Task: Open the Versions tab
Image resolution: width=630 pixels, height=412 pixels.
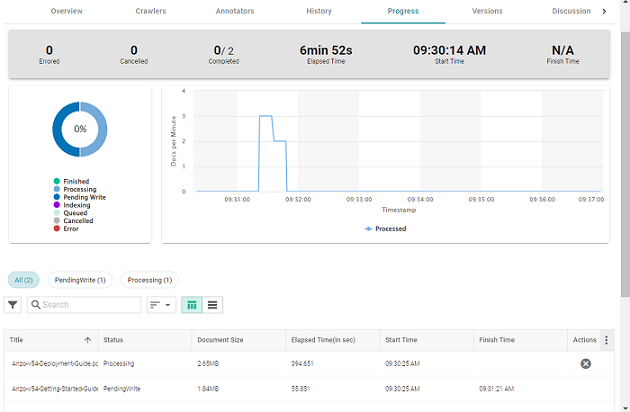Action: coord(487,11)
